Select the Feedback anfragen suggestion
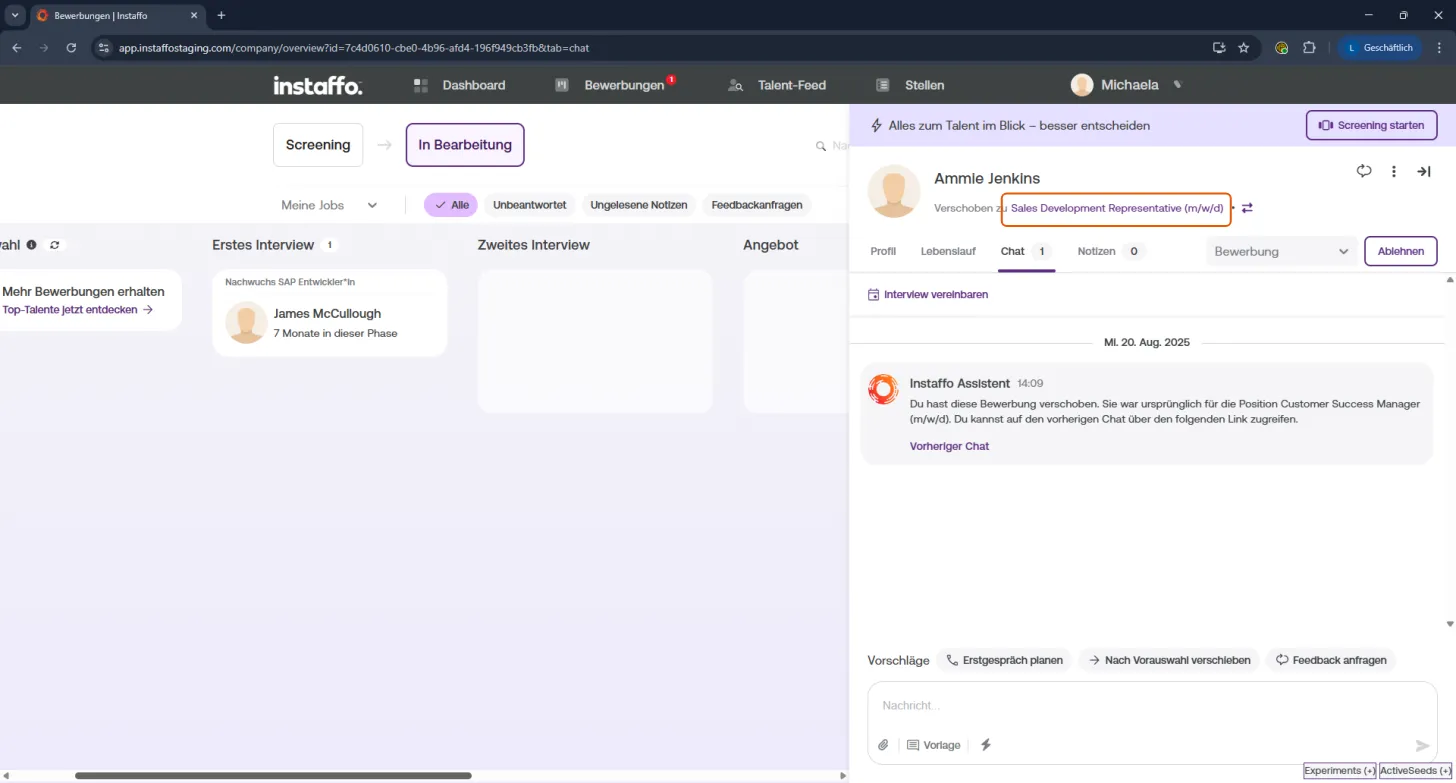The height and width of the screenshot is (783, 1456). (x=1330, y=660)
